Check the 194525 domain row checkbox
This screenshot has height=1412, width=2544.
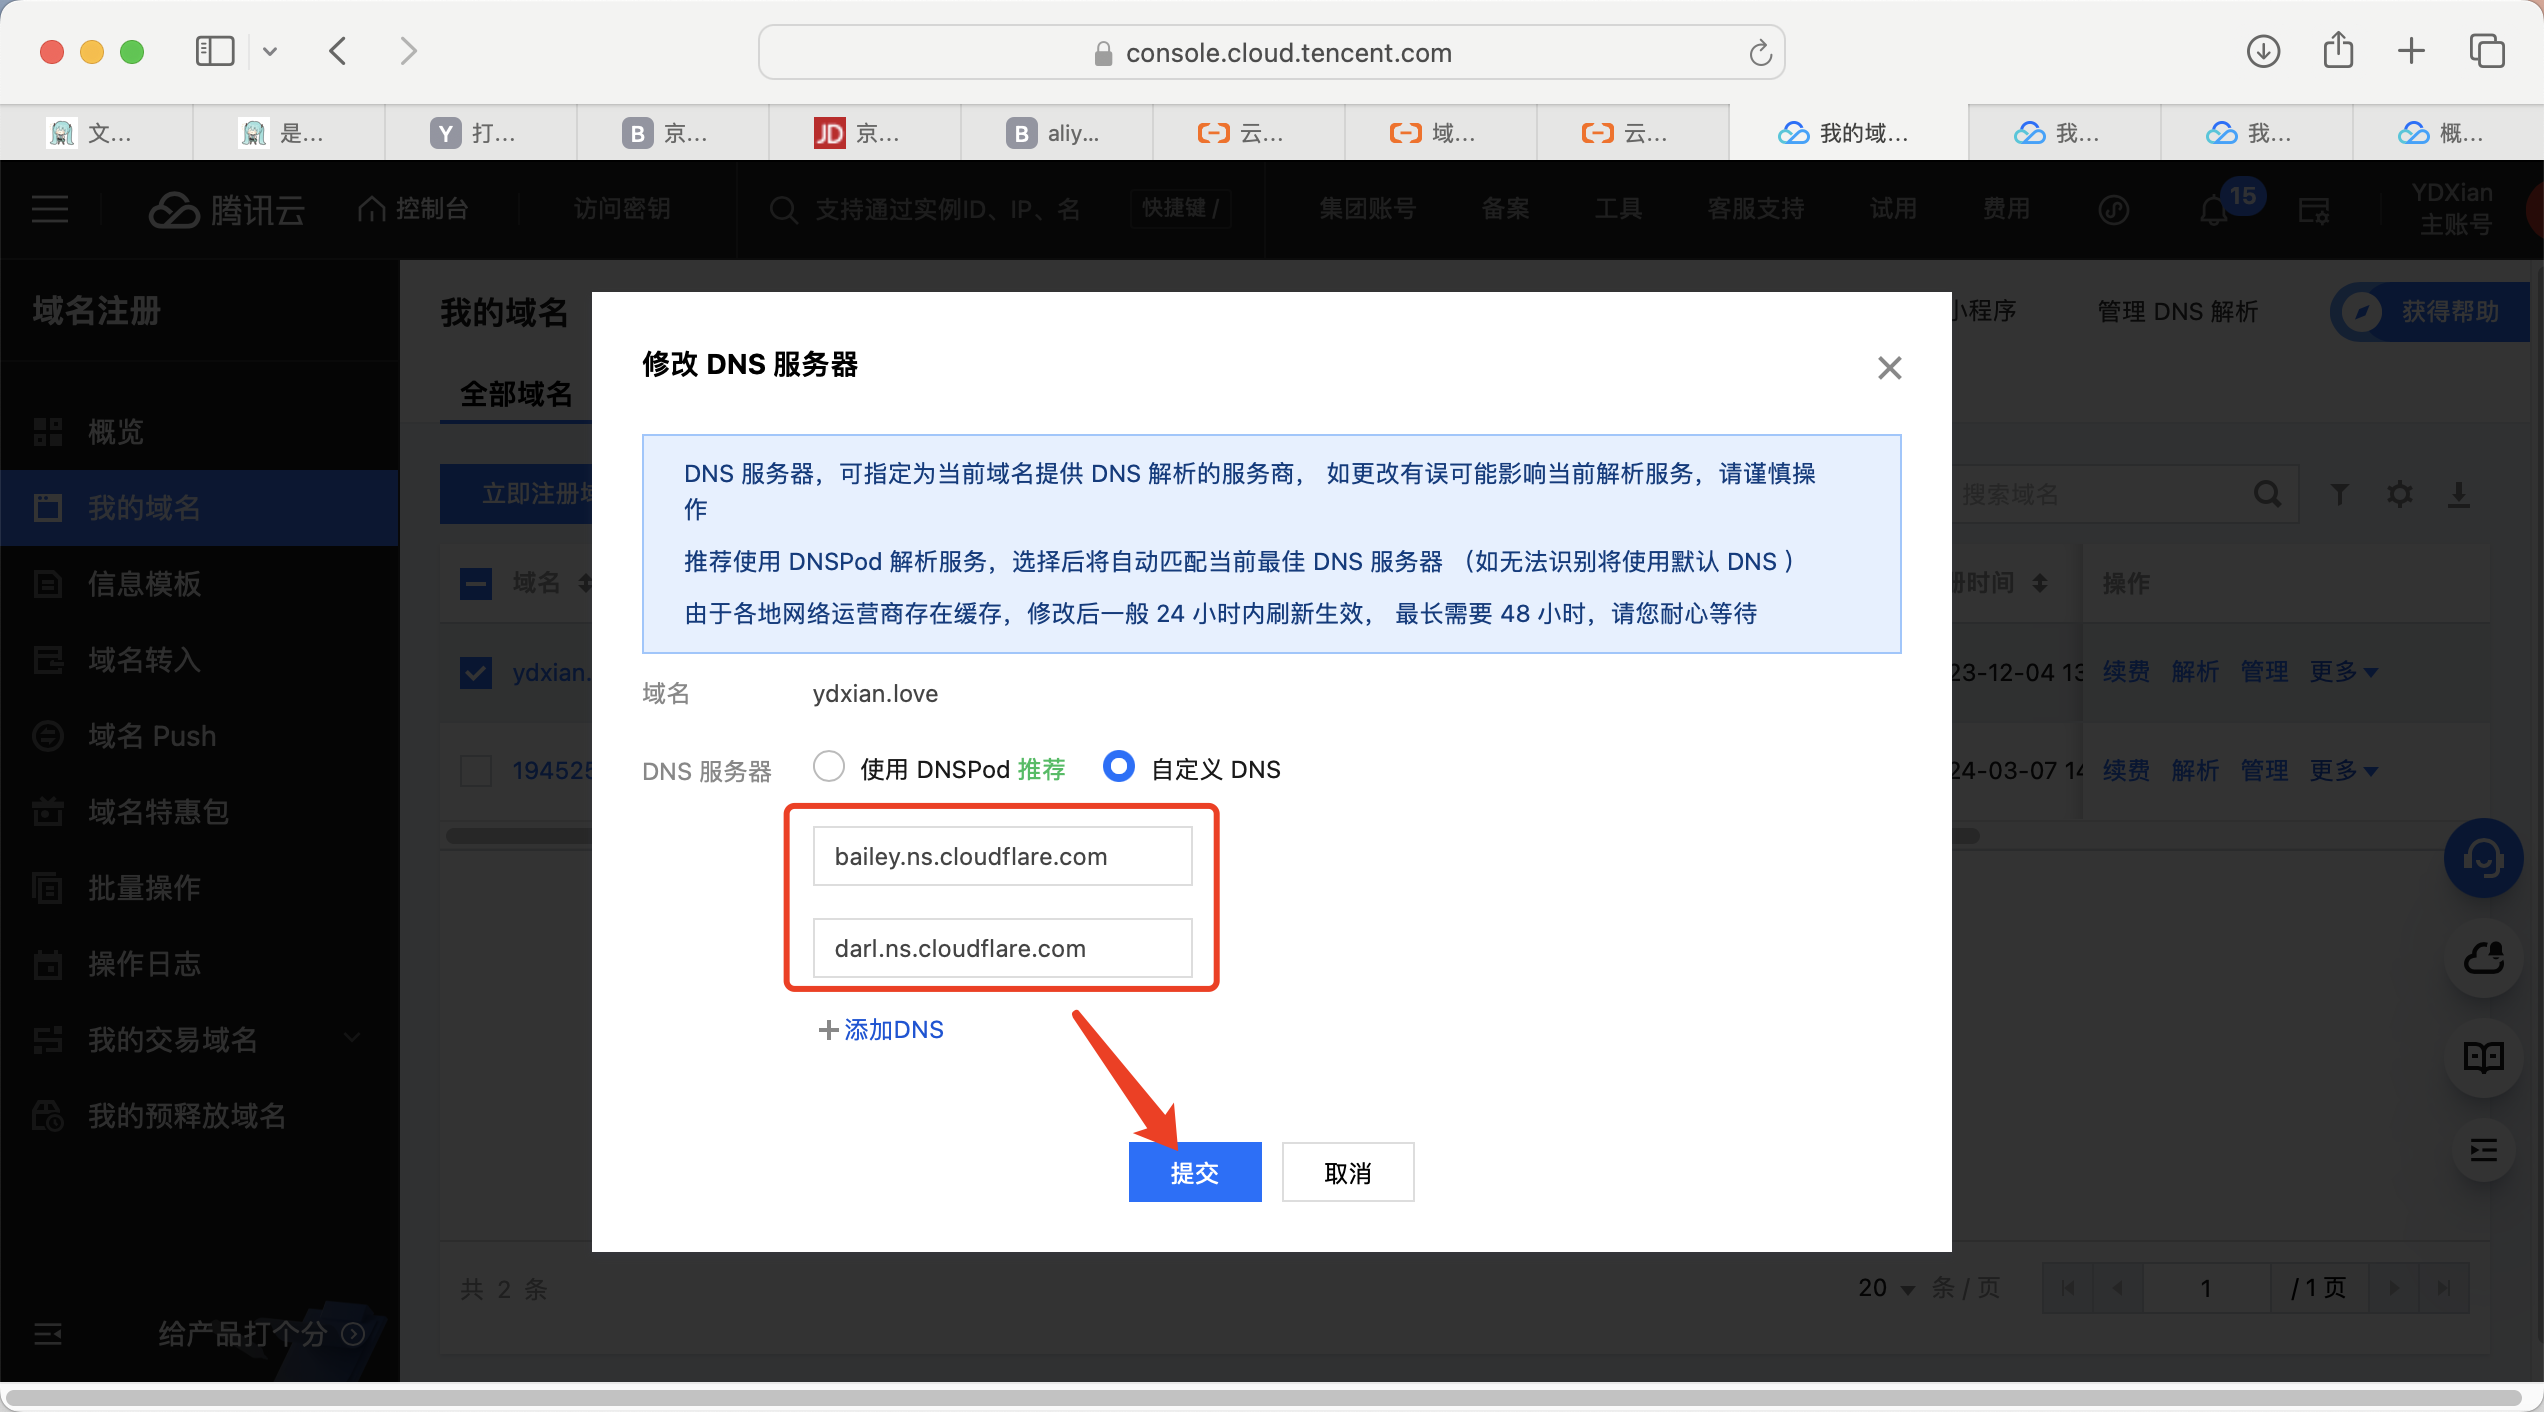point(476,770)
